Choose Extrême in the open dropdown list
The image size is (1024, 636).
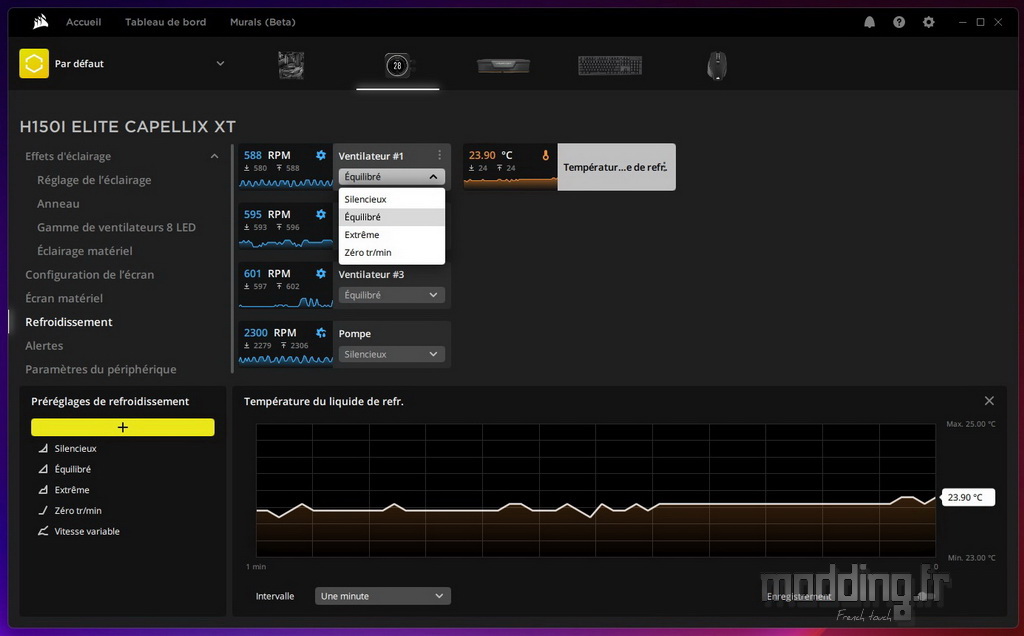[x=391, y=234]
